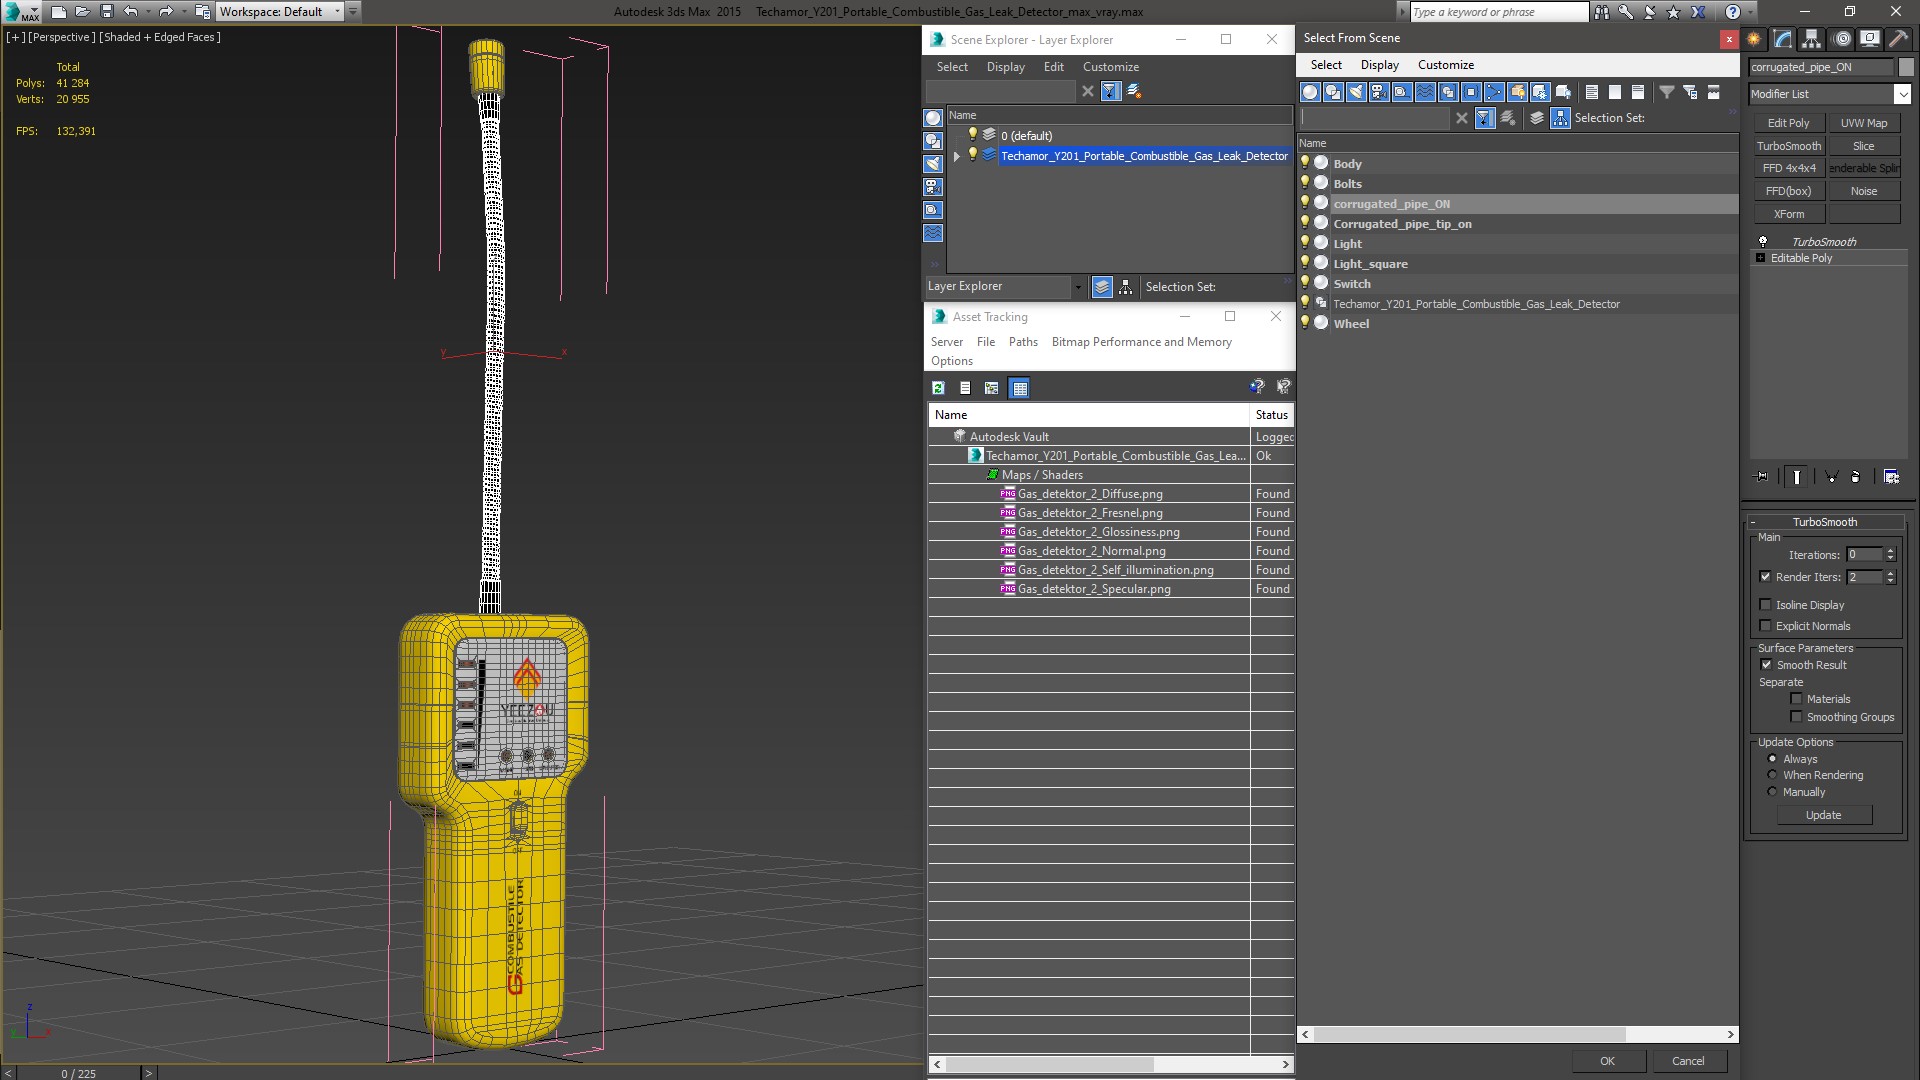Viewport: 1920px width, 1080px height.
Task: Refresh the Asset Tracking list
Action: 938,388
